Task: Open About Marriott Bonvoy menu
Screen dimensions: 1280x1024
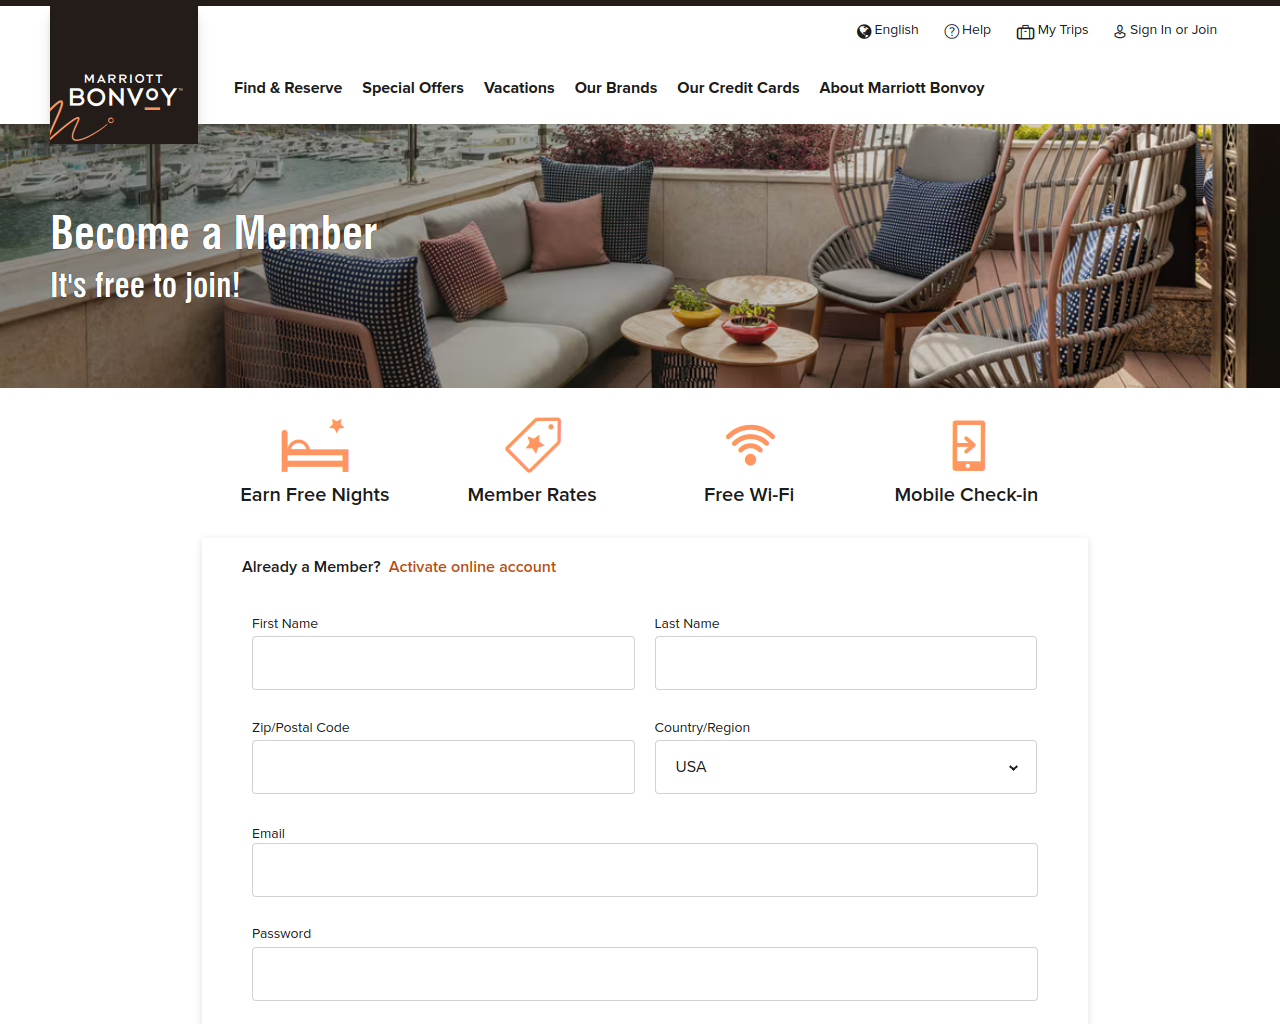Action: [902, 88]
